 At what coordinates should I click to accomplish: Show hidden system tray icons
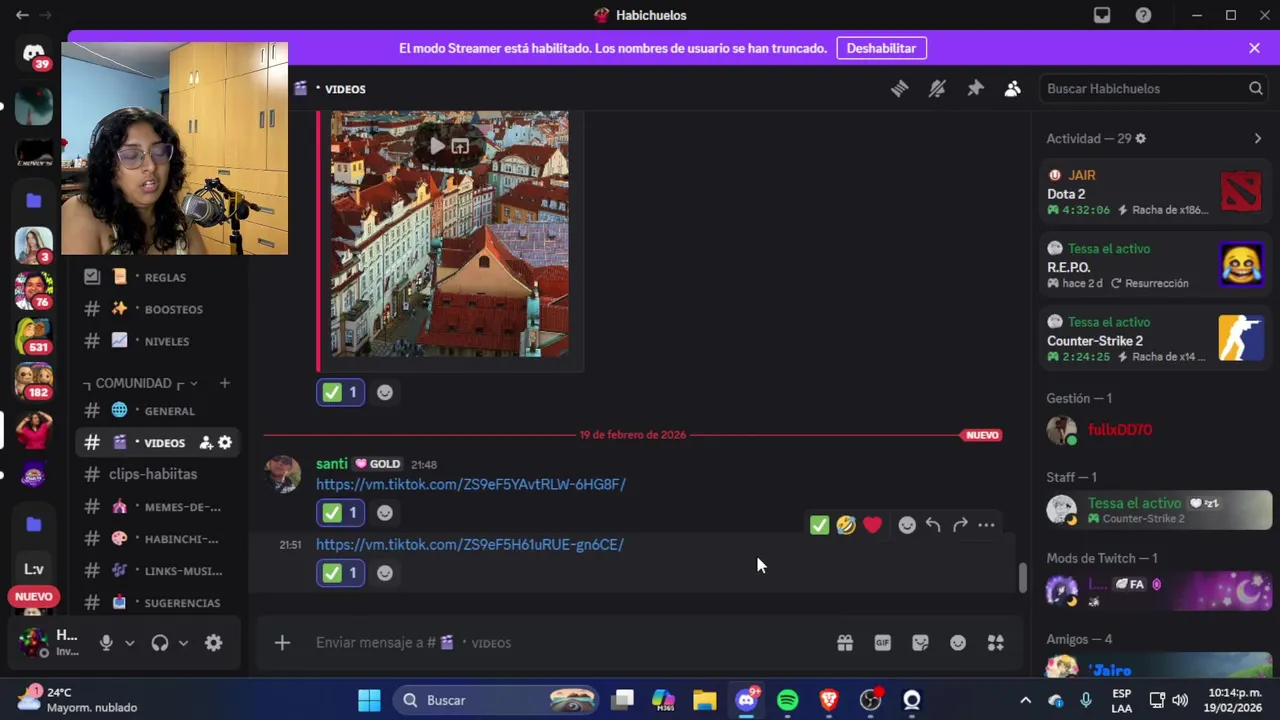tap(1025, 700)
